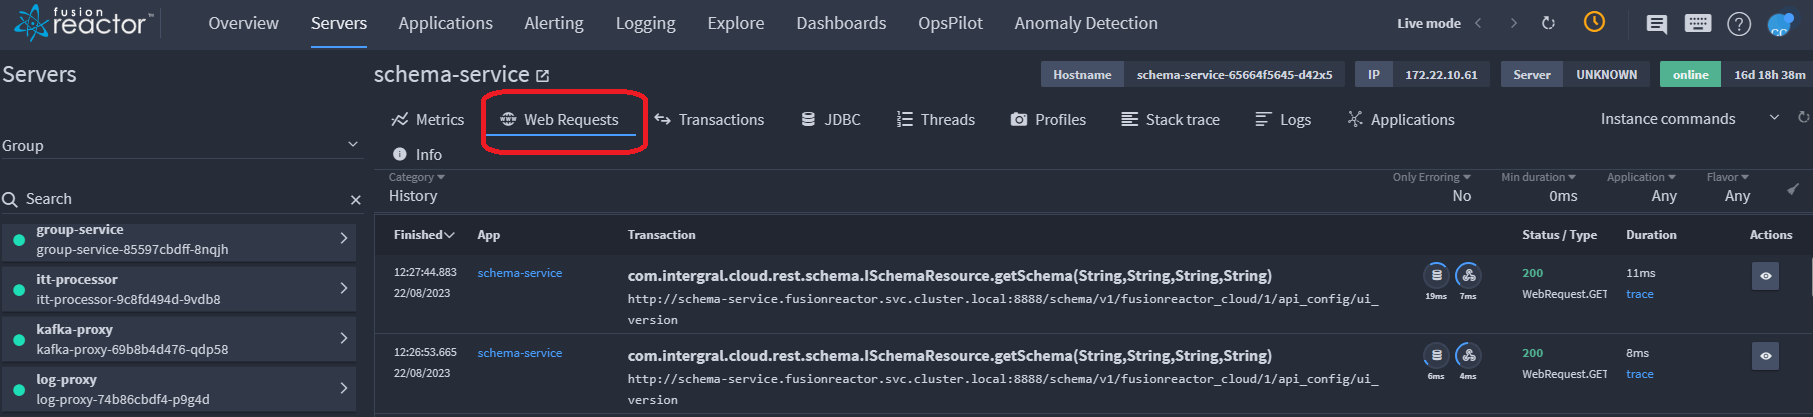1813x417 pixels.
Task: Open the Only Erroring filter dropdown
Action: [x=1432, y=187]
